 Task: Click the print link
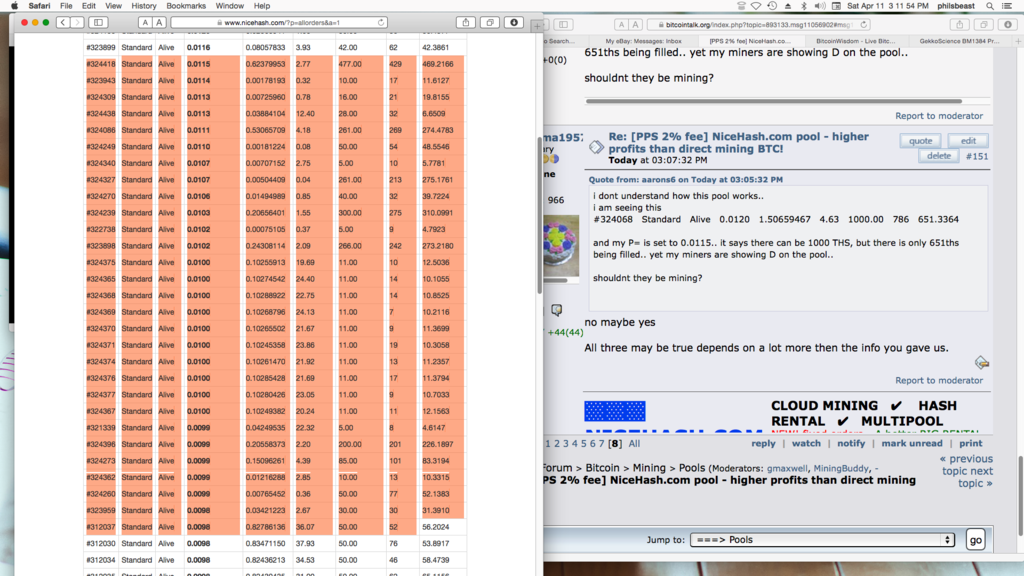(x=970, y=443)
